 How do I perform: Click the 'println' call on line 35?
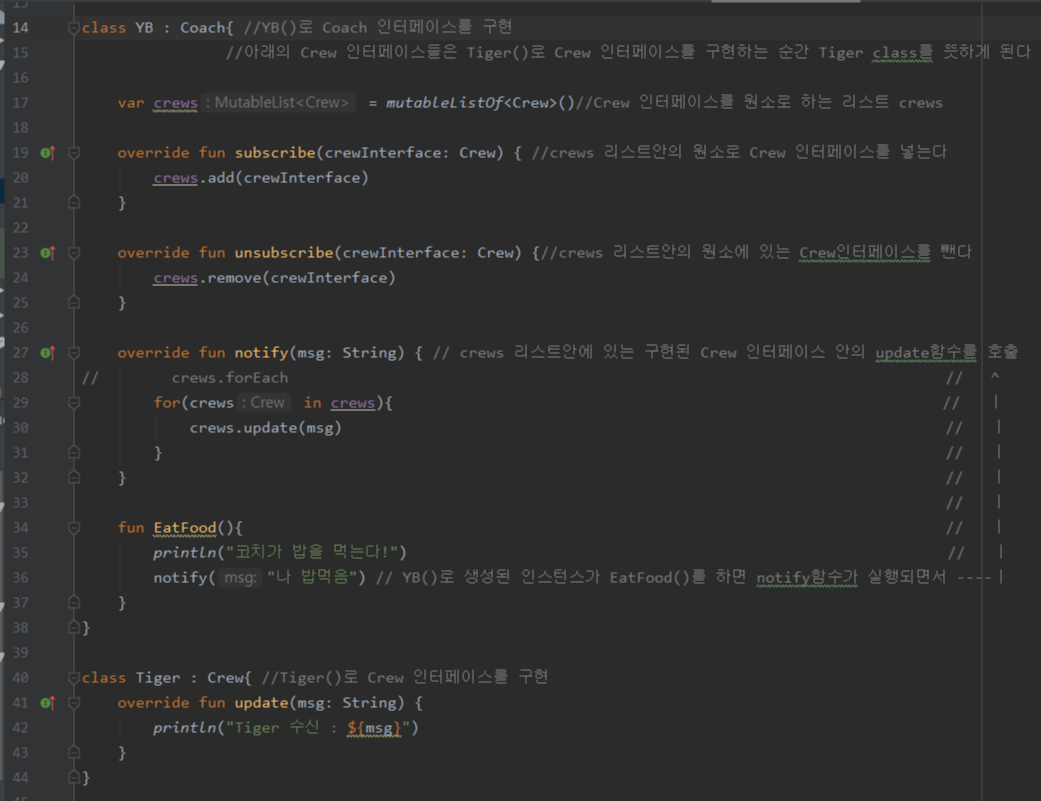coord(185,553)
